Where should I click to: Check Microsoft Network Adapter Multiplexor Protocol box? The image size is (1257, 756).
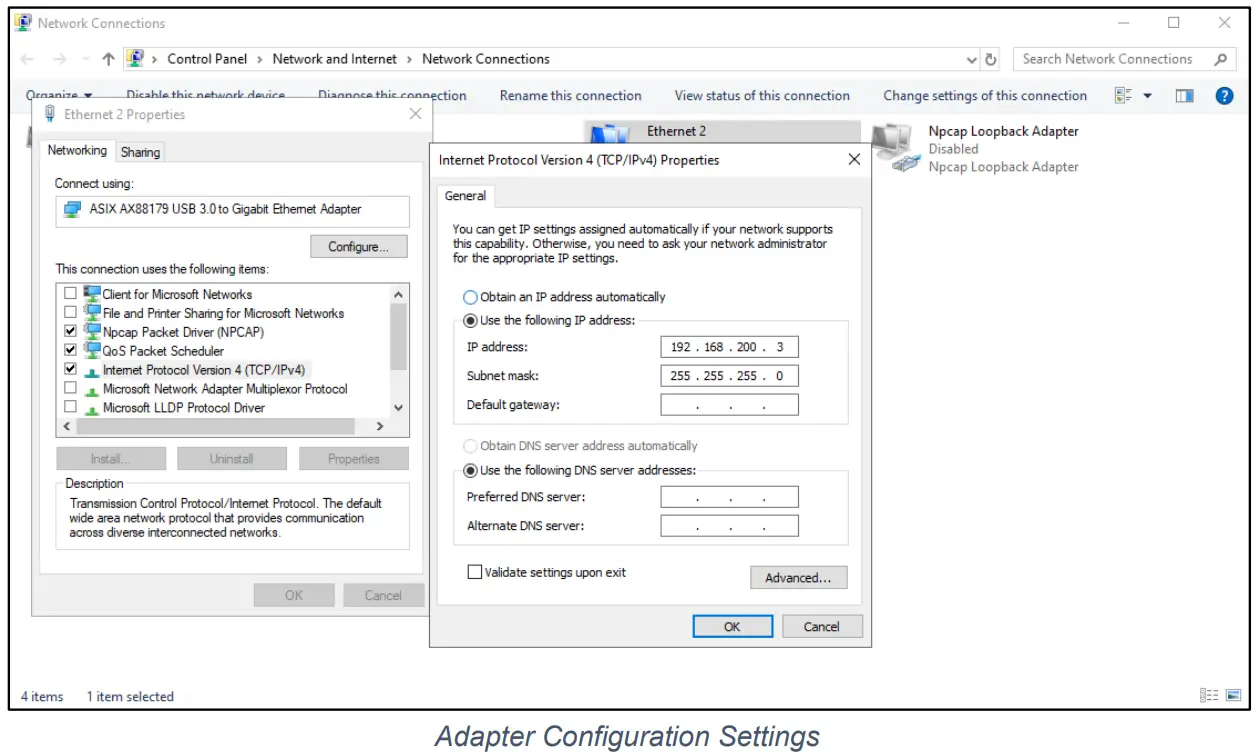click(70, 388)
